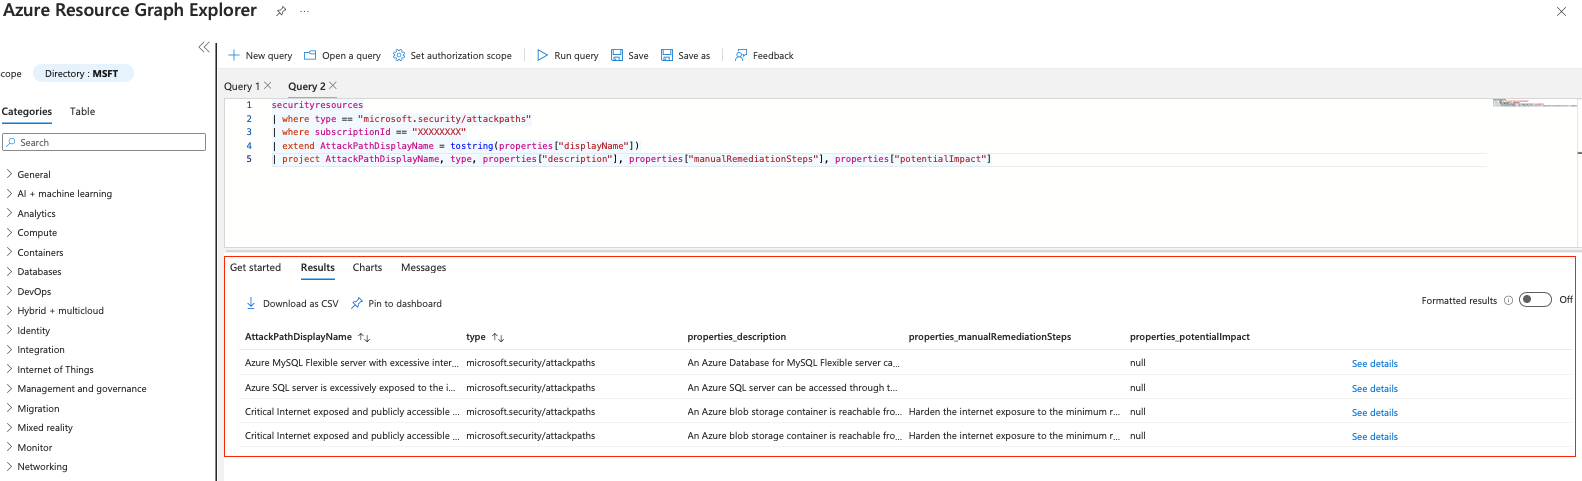This screenshot has height=481, width=1582.
Task: Select the Query 1 tab
Action: [x=241, y=86]
